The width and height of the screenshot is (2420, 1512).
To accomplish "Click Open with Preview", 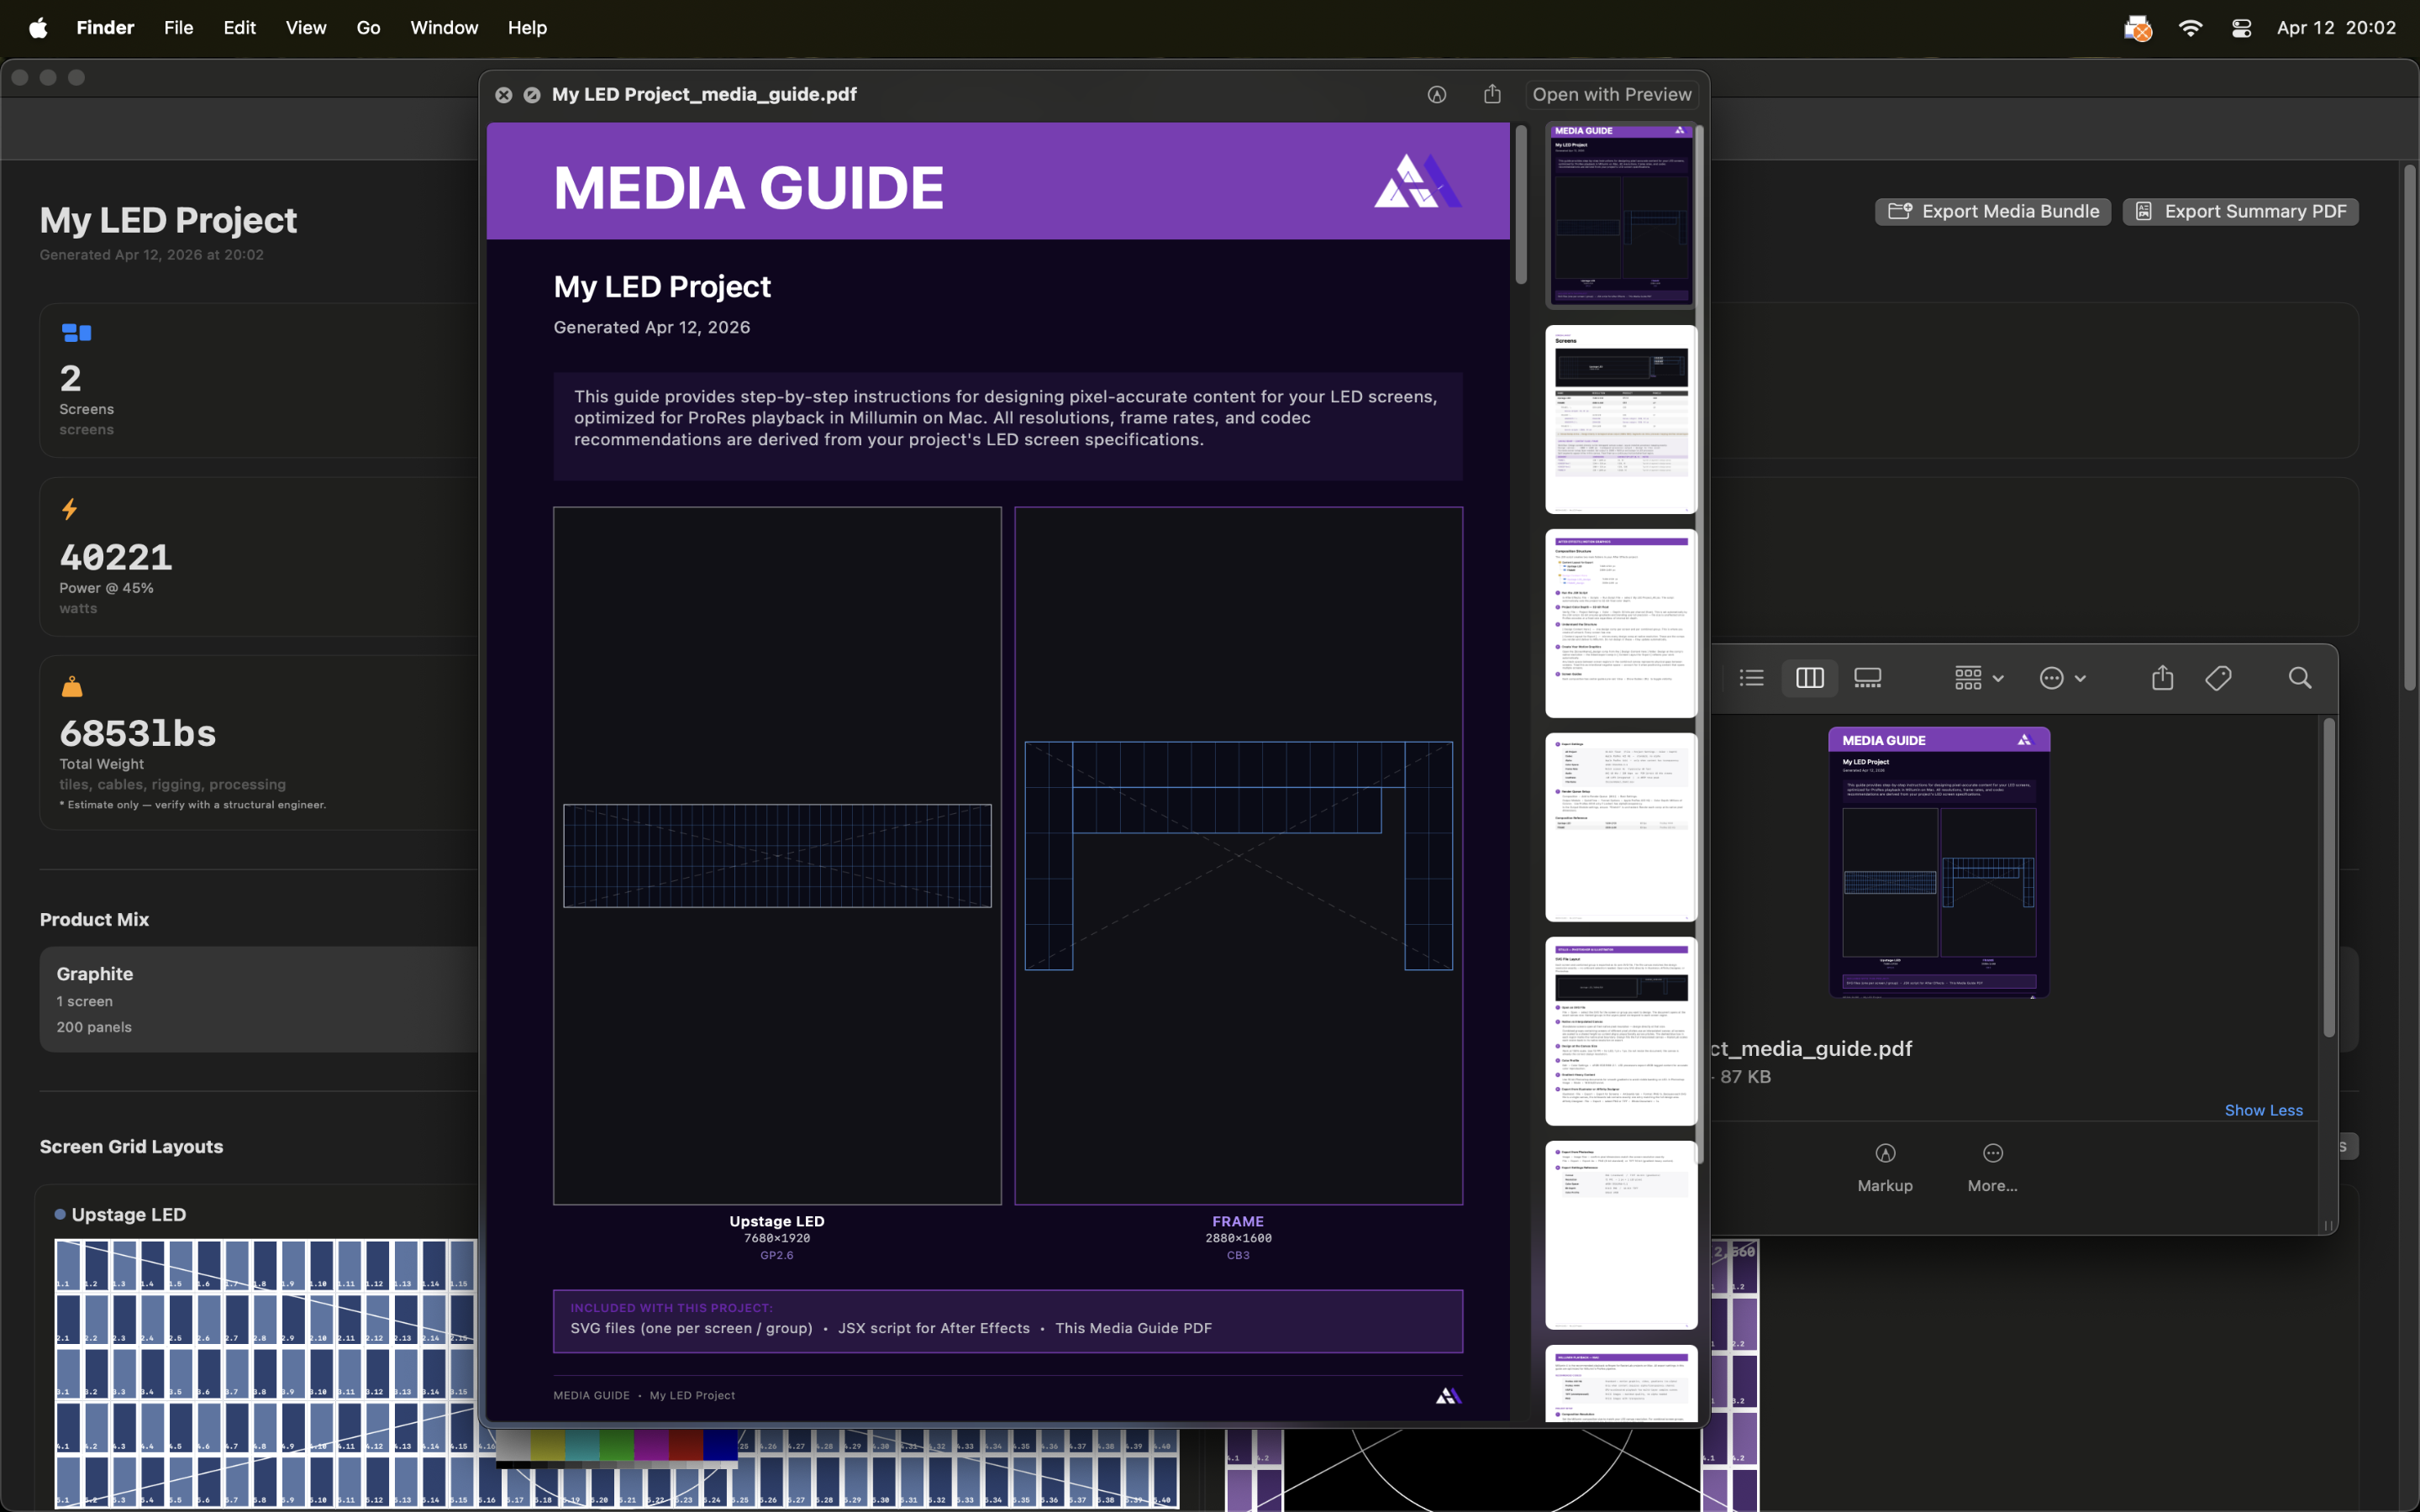I will click(x=1611, y=94).
